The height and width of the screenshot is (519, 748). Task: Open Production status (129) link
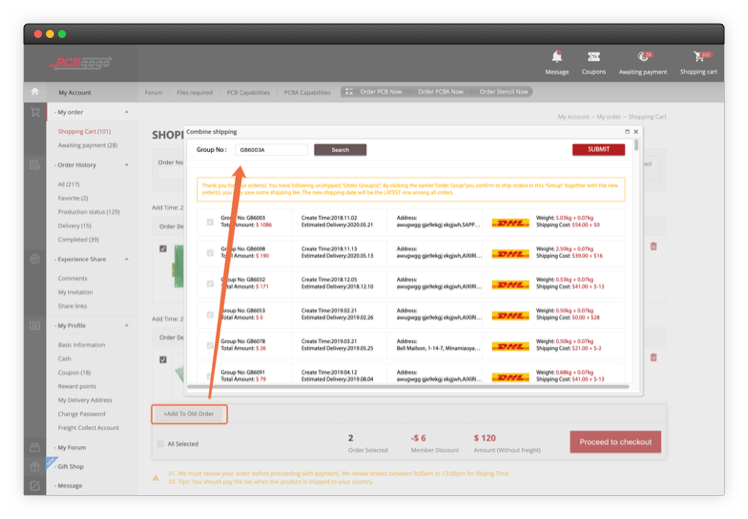click(89, 212)
